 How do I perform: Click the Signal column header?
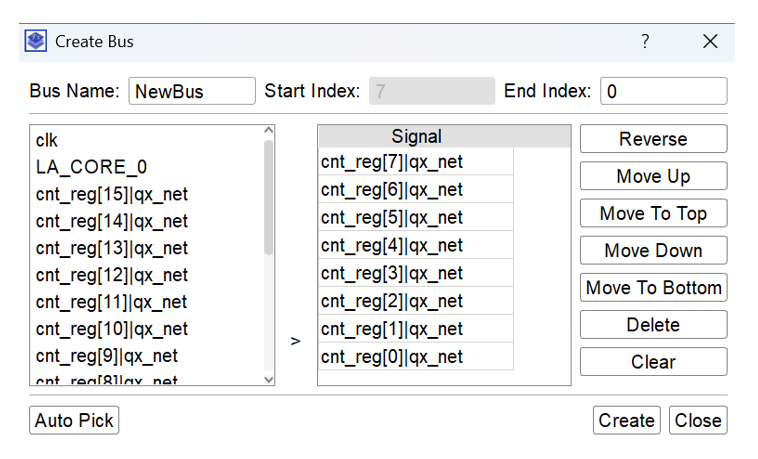pyautogui.click(x=416, y=137)
